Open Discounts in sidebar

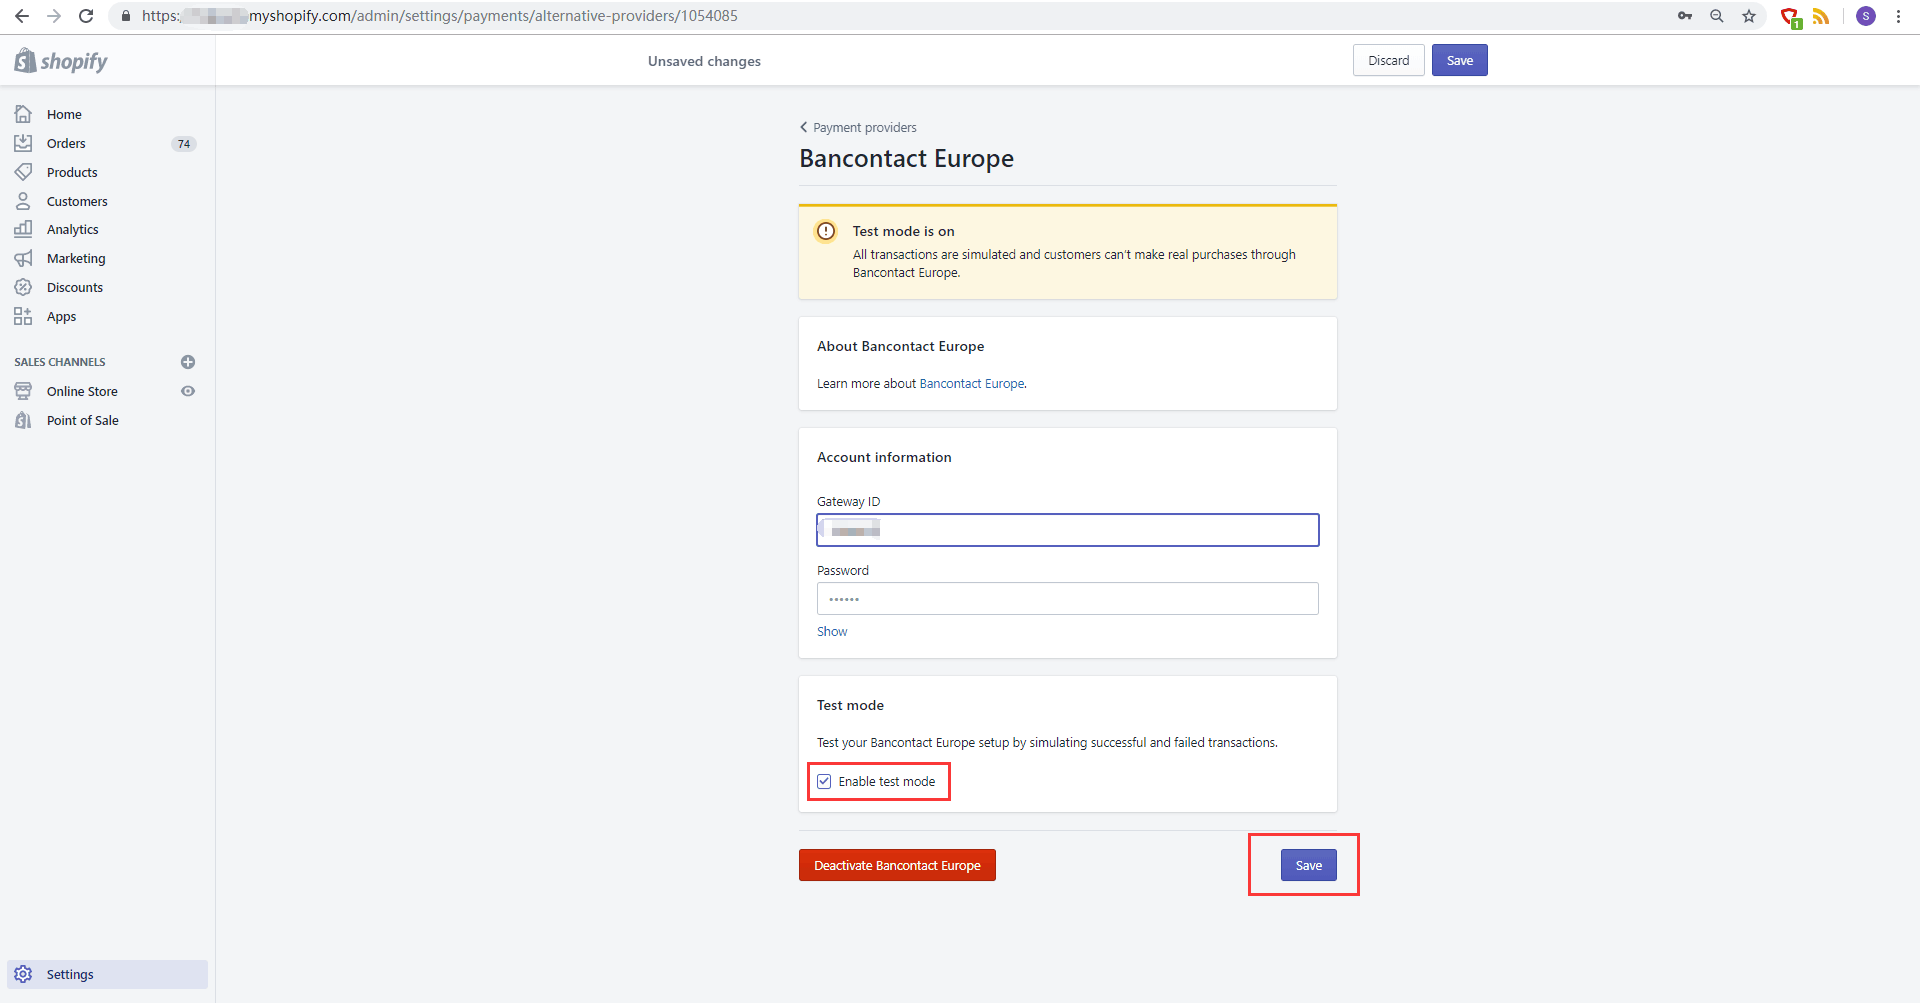[x=75, y=287]
